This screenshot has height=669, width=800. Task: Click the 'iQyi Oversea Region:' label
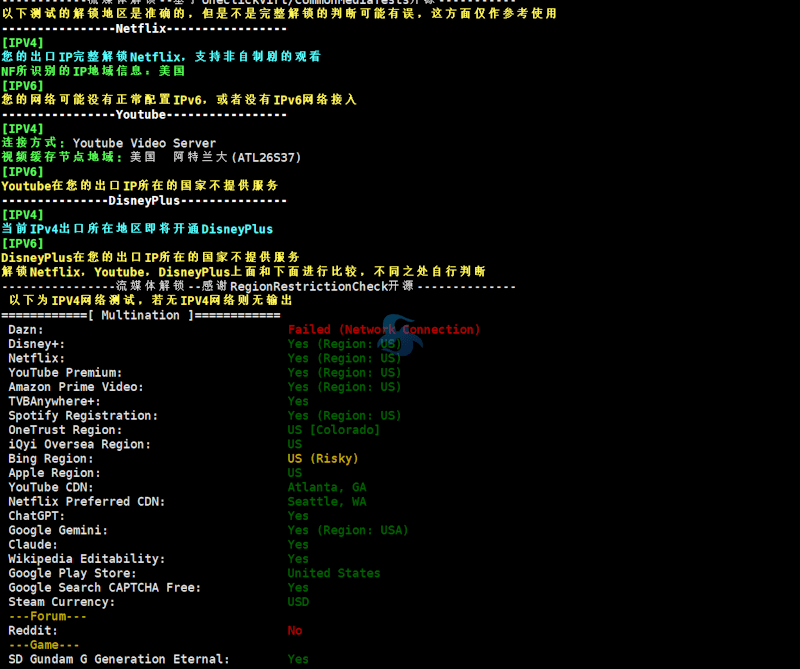(80, 444)
